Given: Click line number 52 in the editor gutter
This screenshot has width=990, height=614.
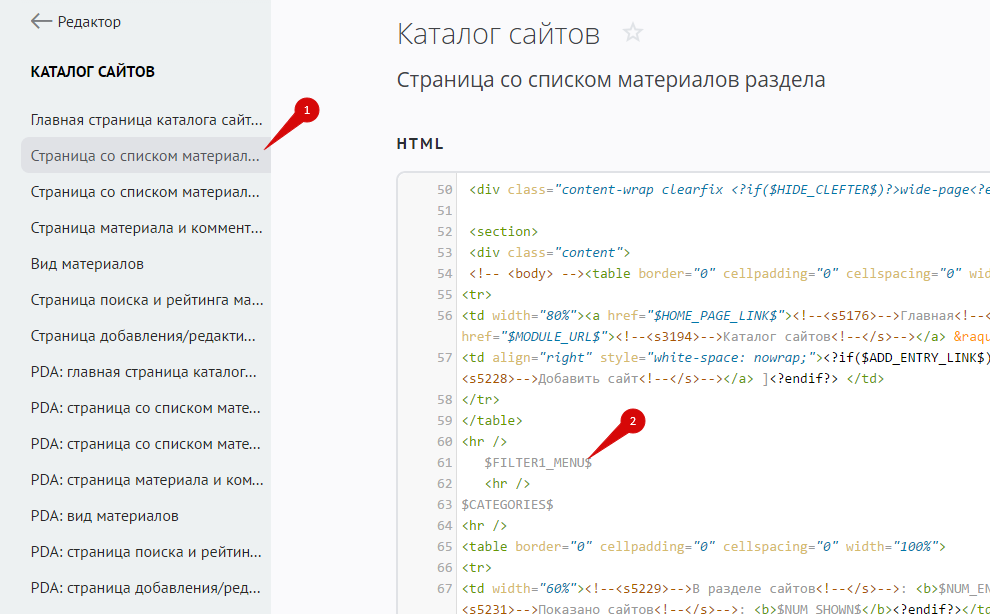Looking at the screenshot, I should (445, 231).
